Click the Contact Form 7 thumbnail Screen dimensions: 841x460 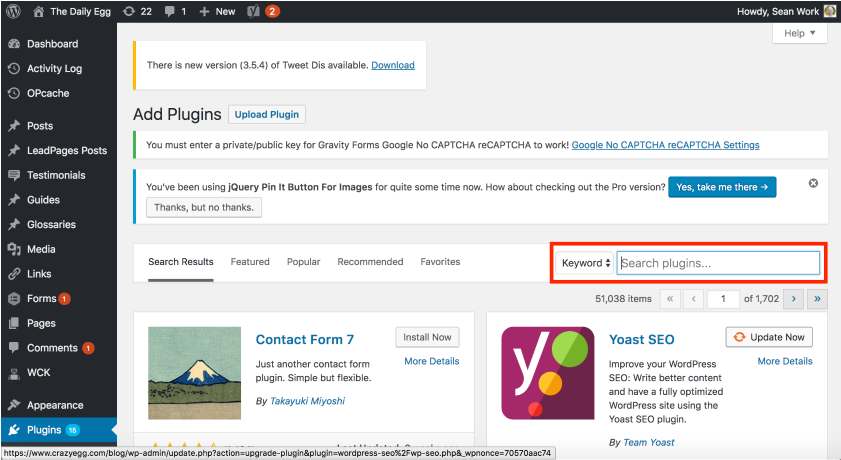click(194, 373)
